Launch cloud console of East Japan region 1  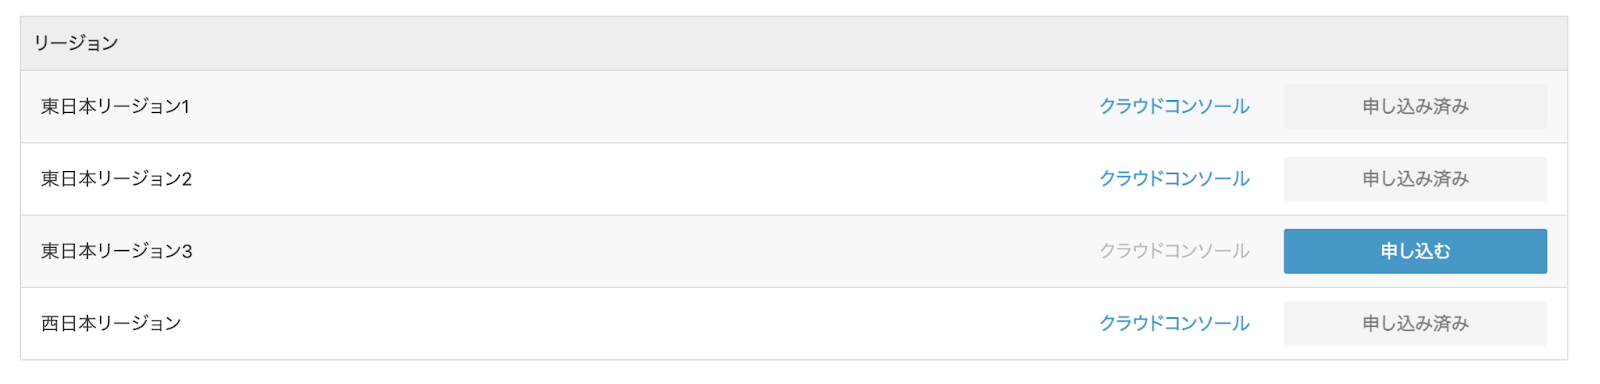tap(1174, 106)
